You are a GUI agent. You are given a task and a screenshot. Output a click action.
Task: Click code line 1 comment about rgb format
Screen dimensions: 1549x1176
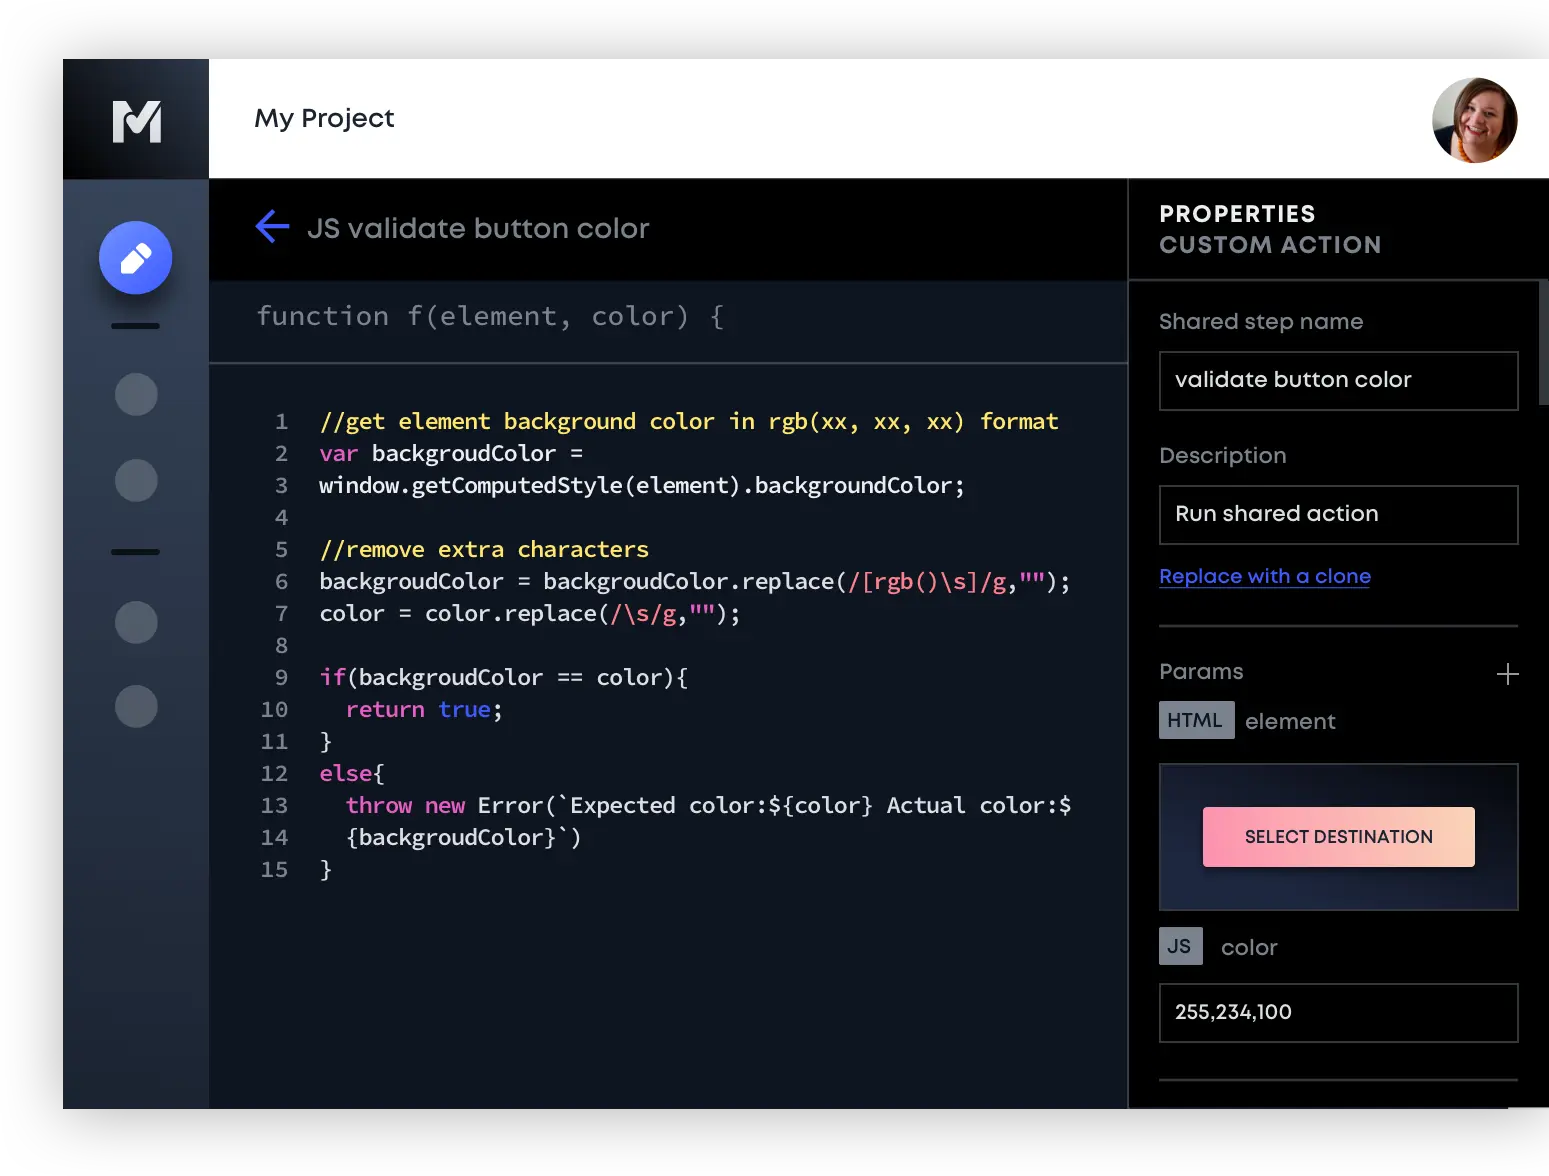coord(688,421)
